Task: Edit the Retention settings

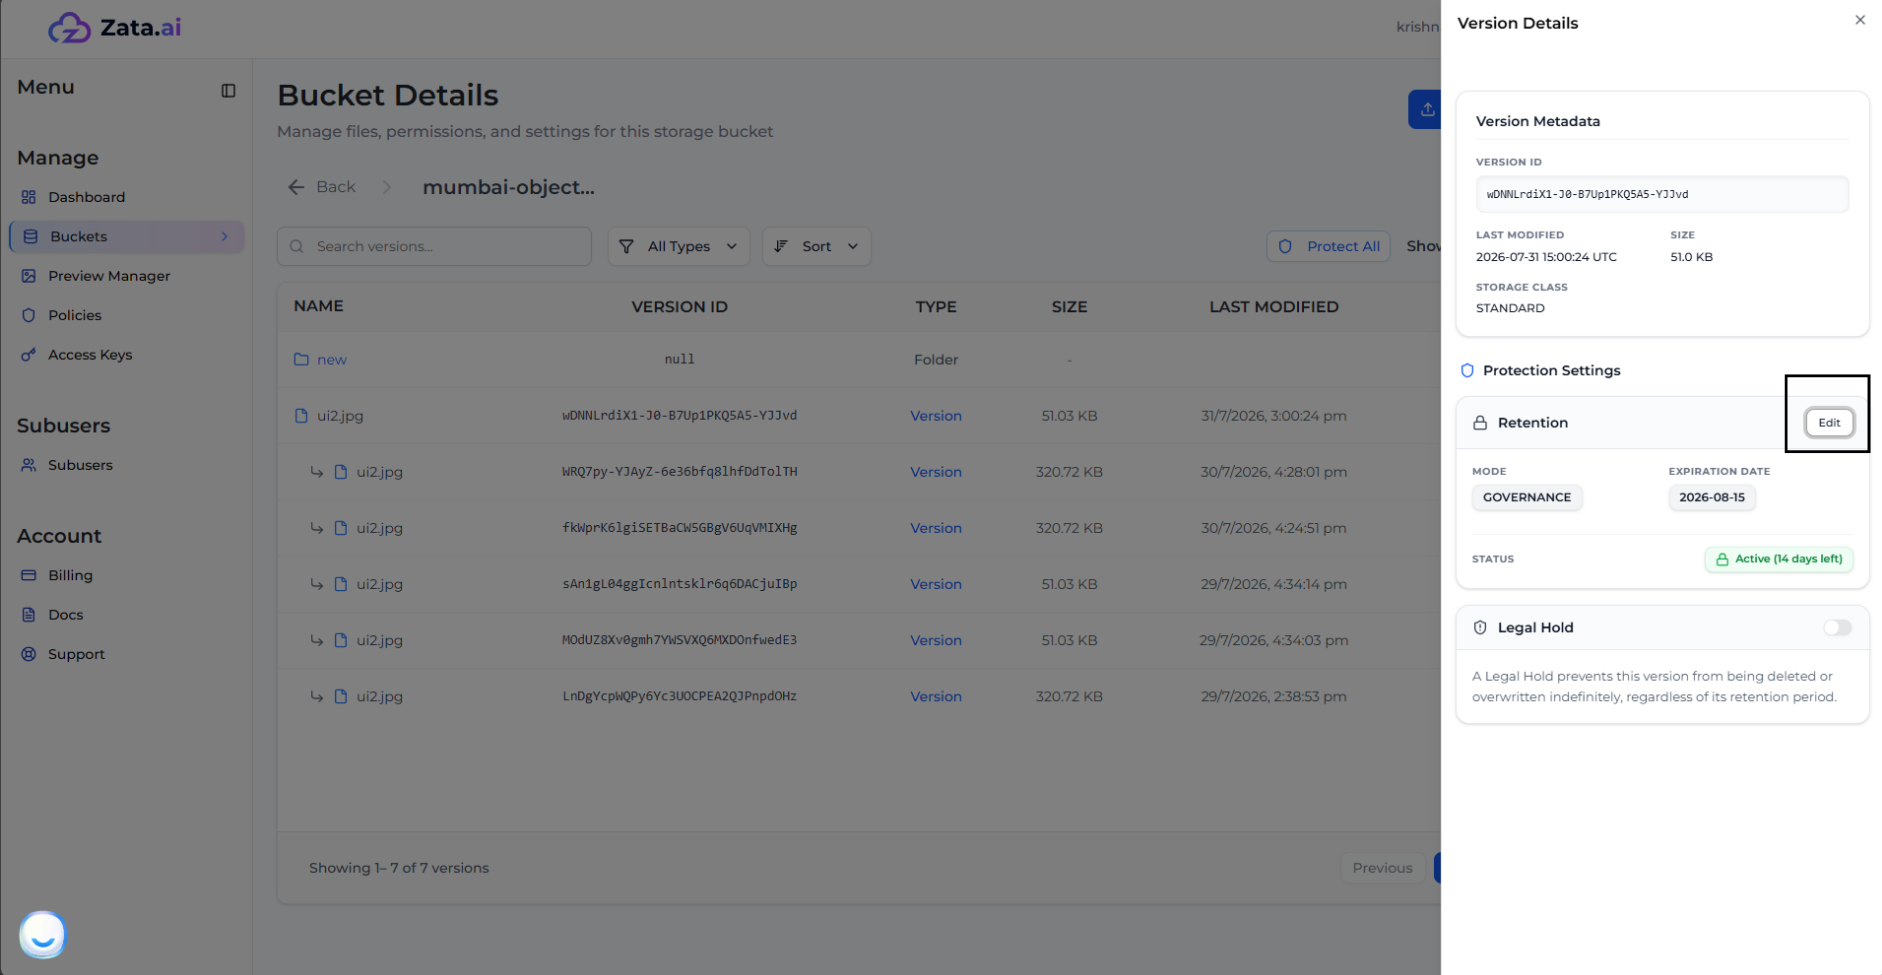Action: click(1829, 423)
